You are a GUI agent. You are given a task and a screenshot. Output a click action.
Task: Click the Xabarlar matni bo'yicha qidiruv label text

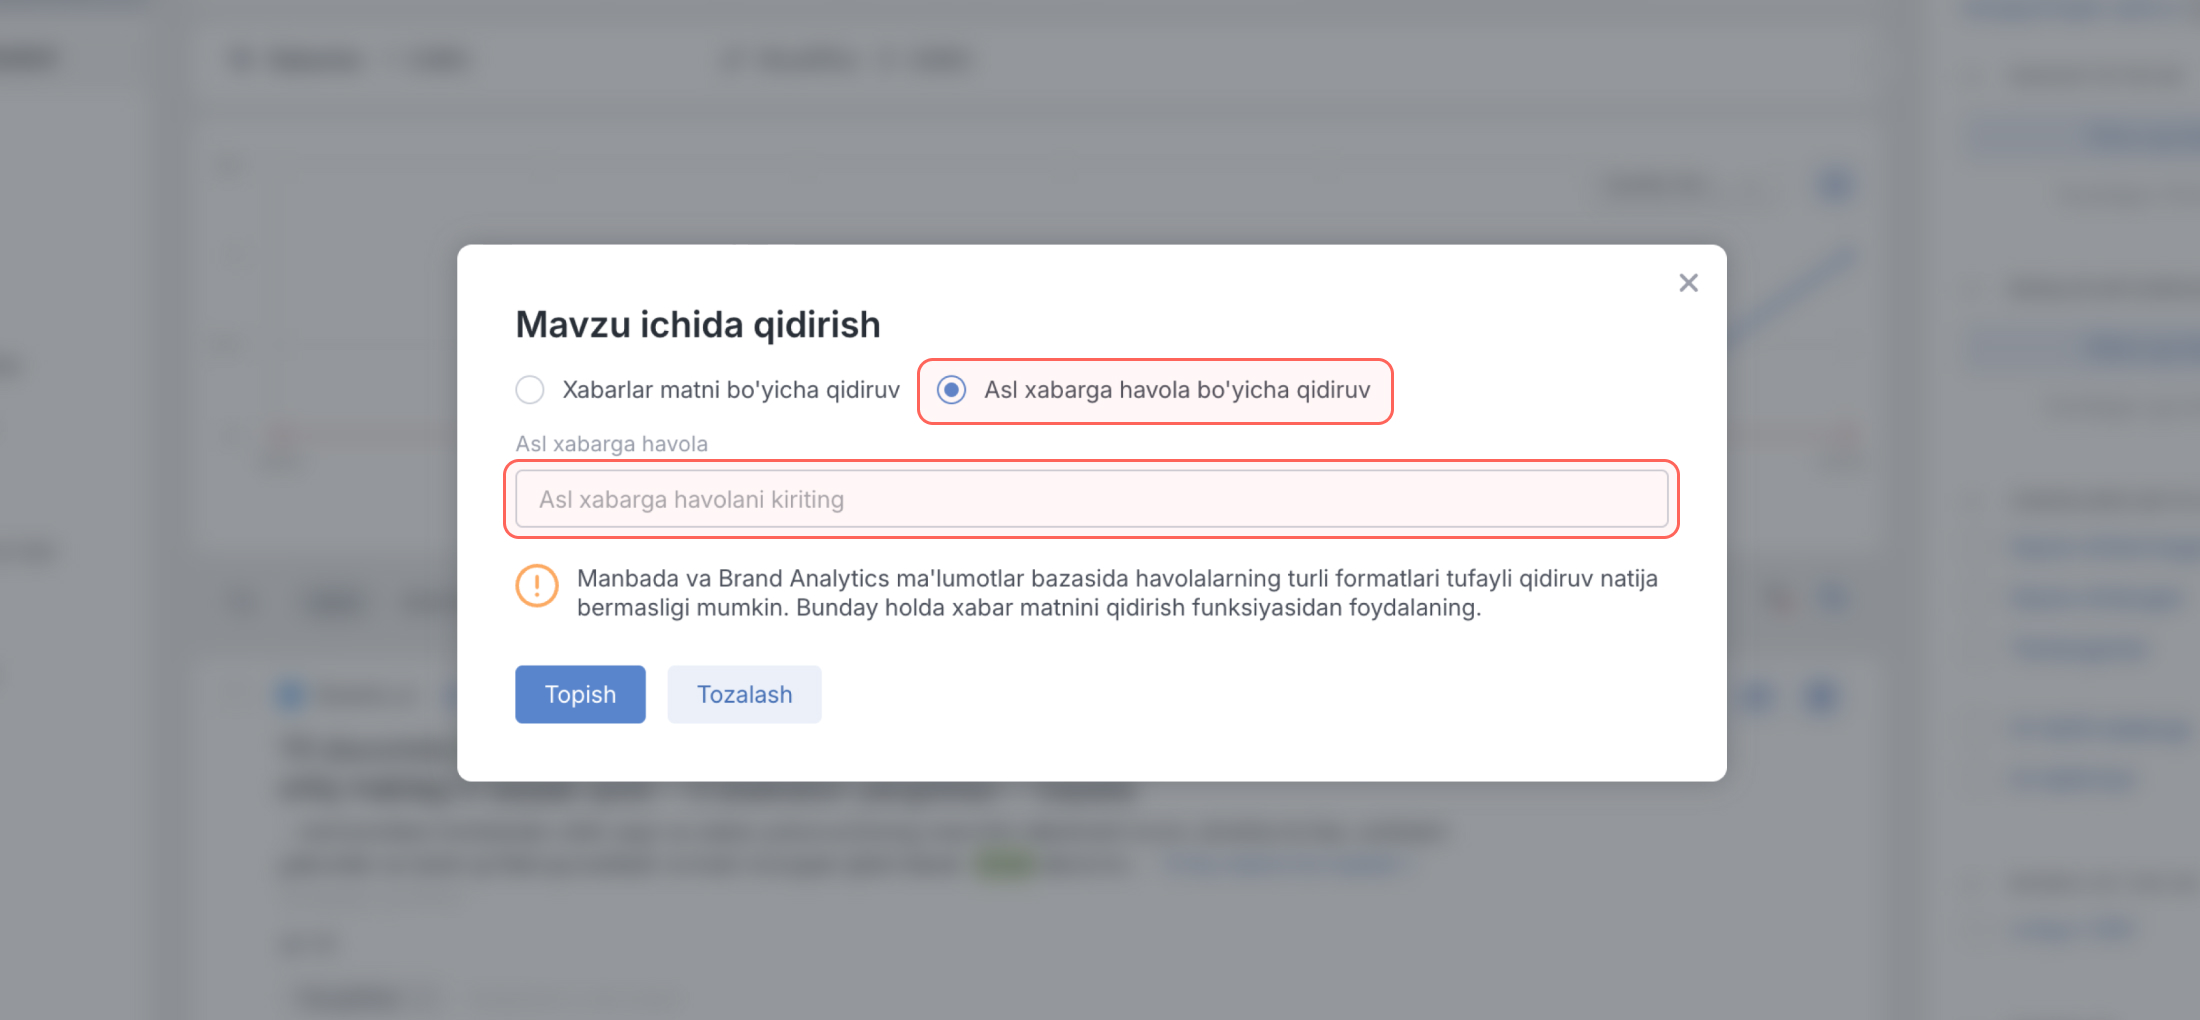coord(730,390)
